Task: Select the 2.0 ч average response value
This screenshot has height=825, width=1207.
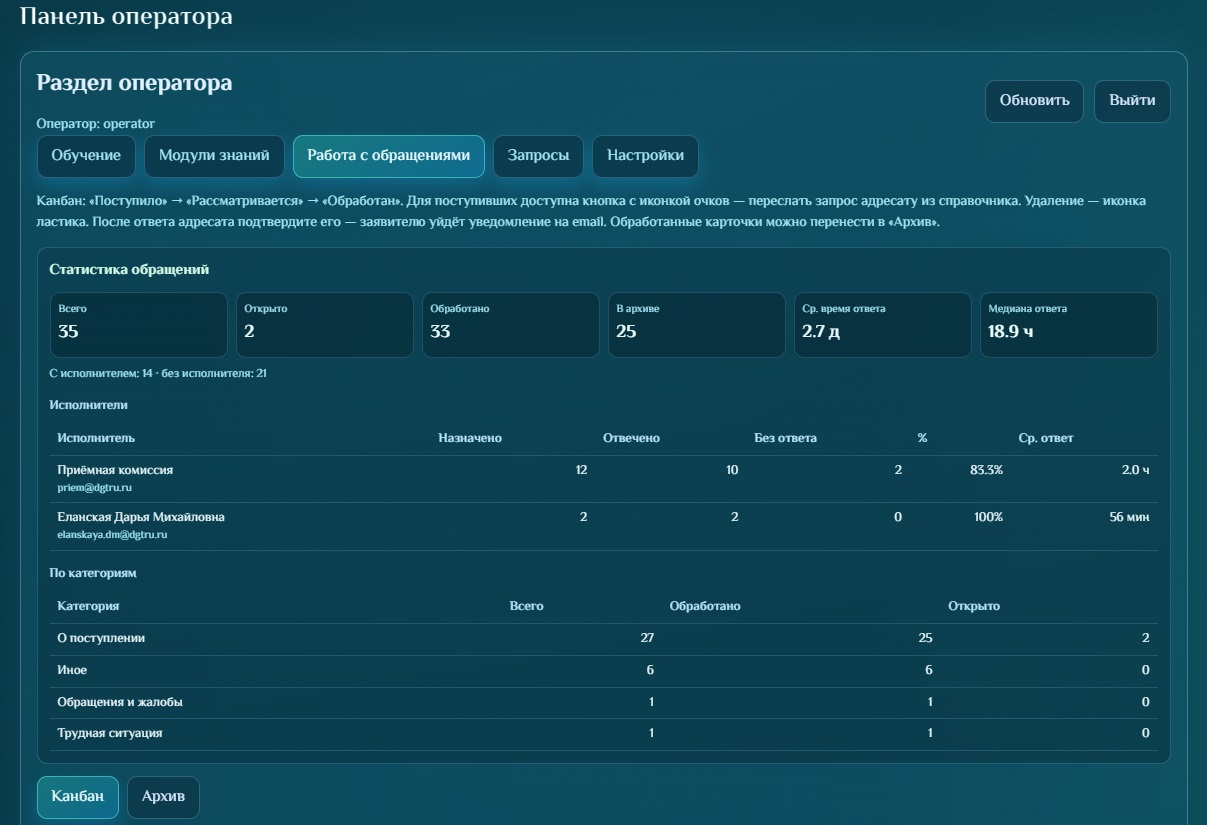Action: pos(1136,470)
